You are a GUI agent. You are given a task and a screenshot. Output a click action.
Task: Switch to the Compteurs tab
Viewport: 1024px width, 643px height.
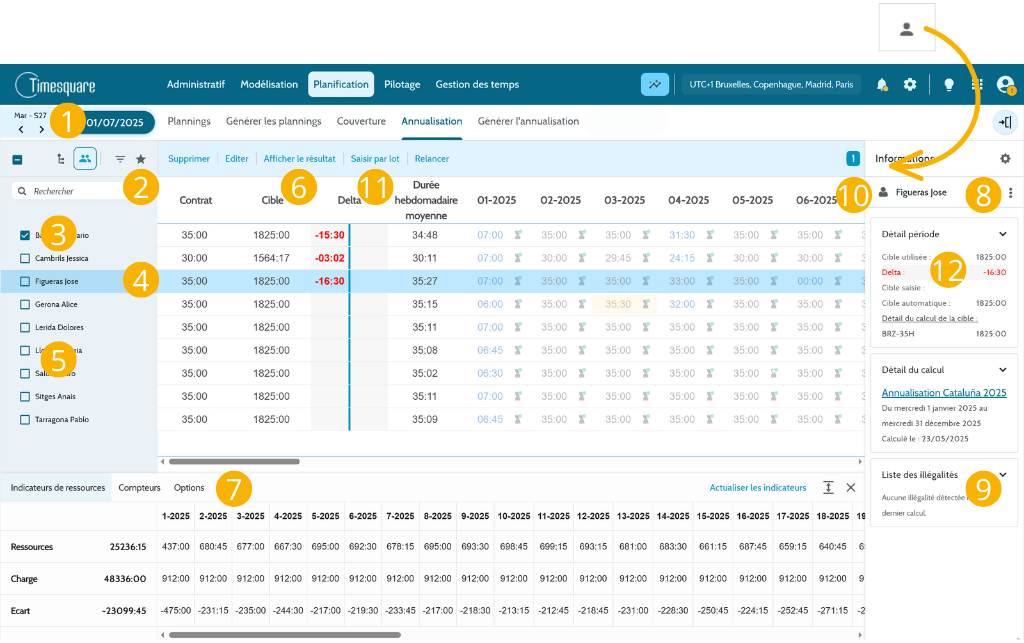click(x=139, y=488)
